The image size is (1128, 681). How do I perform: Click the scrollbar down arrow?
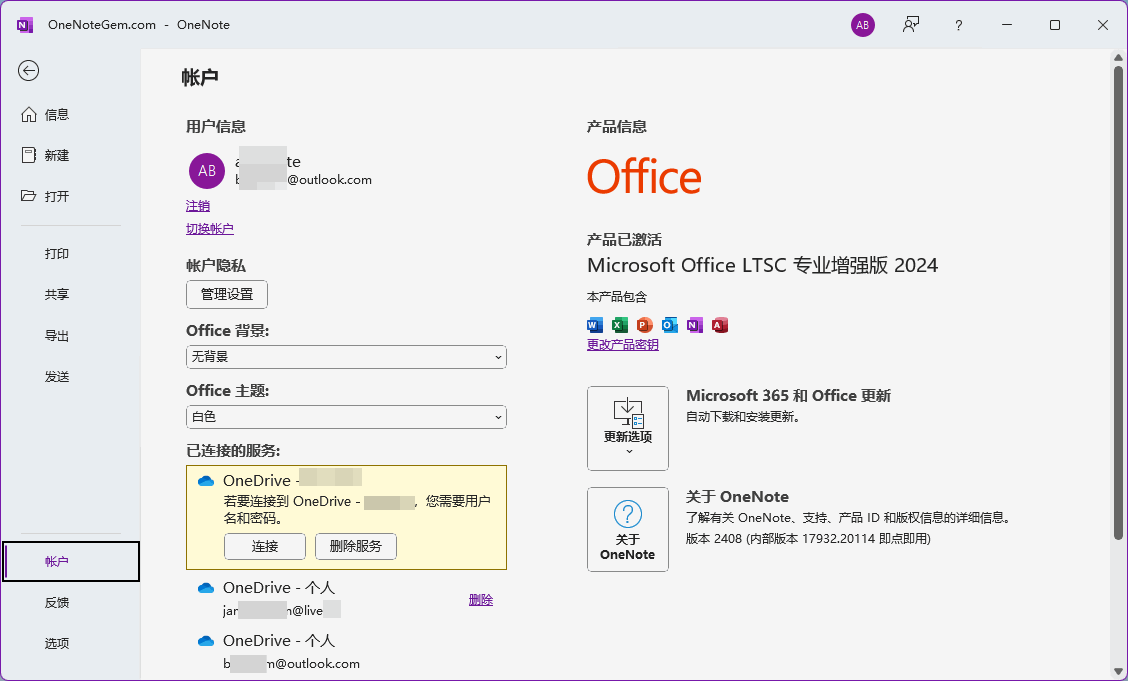point(1118,672)
